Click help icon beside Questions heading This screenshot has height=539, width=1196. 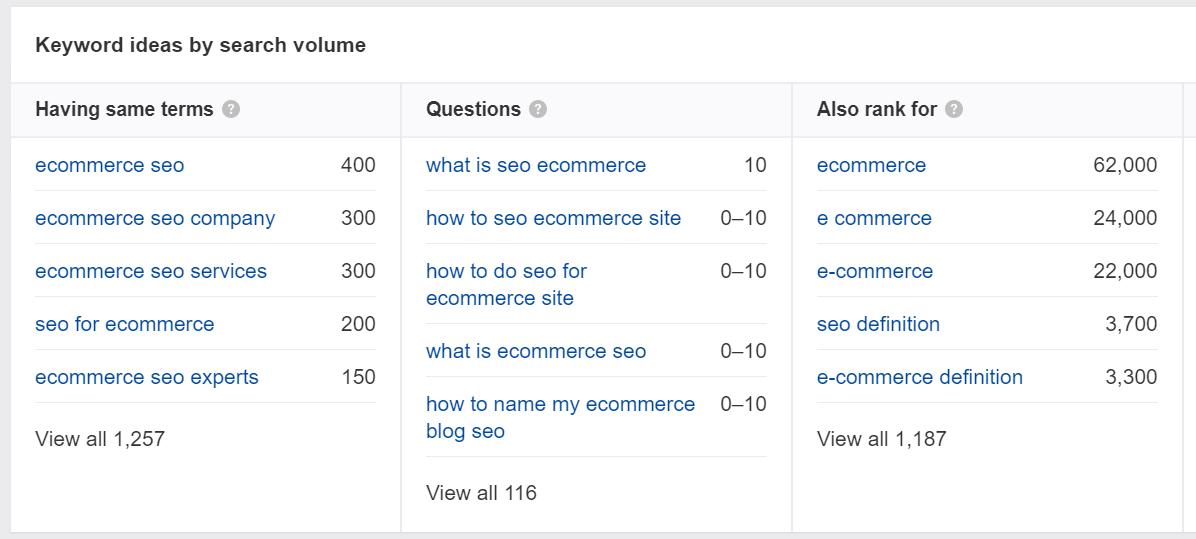(538, 110)
